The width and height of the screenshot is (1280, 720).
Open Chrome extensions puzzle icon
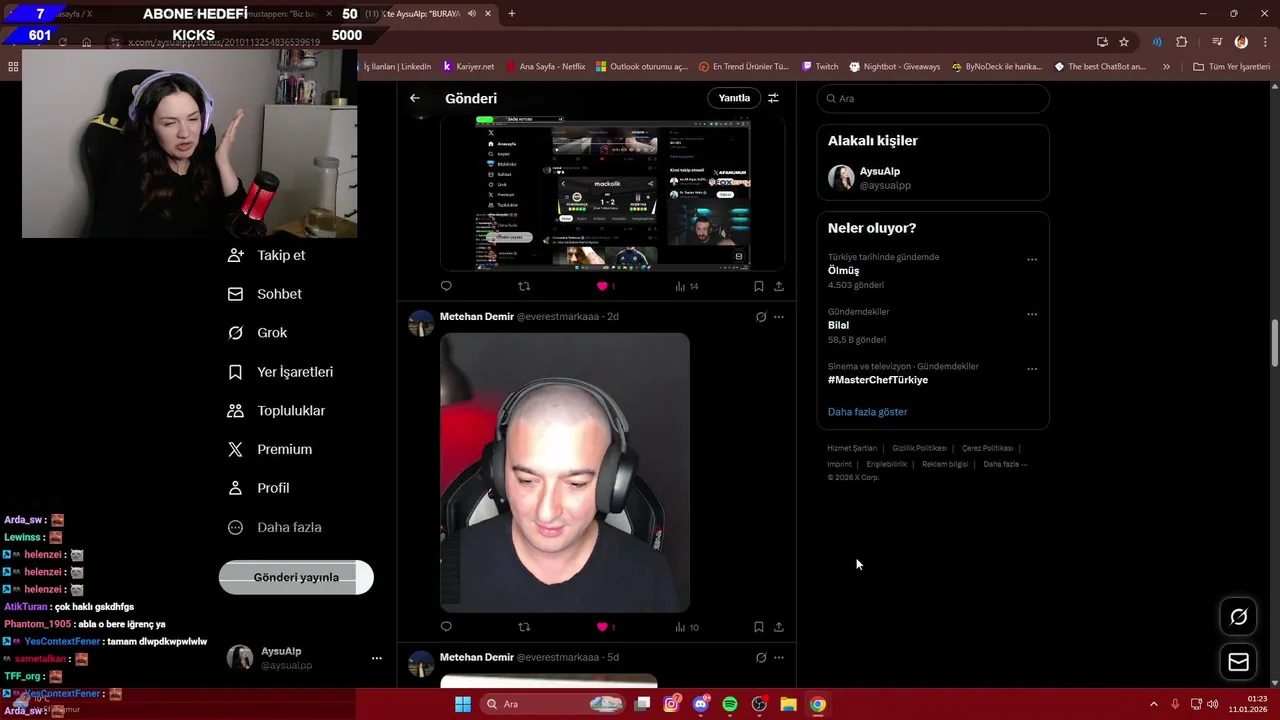coord(1181,42)
